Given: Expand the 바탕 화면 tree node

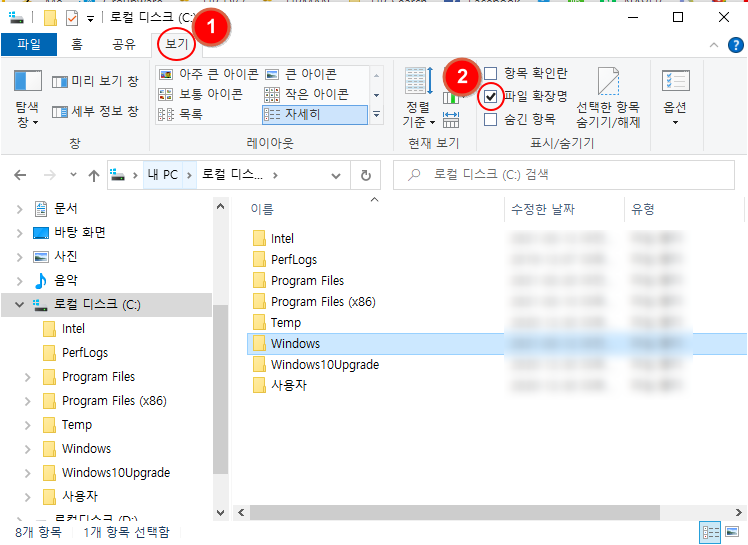Looking at the screenshot, I should click(x=20, y=233).
